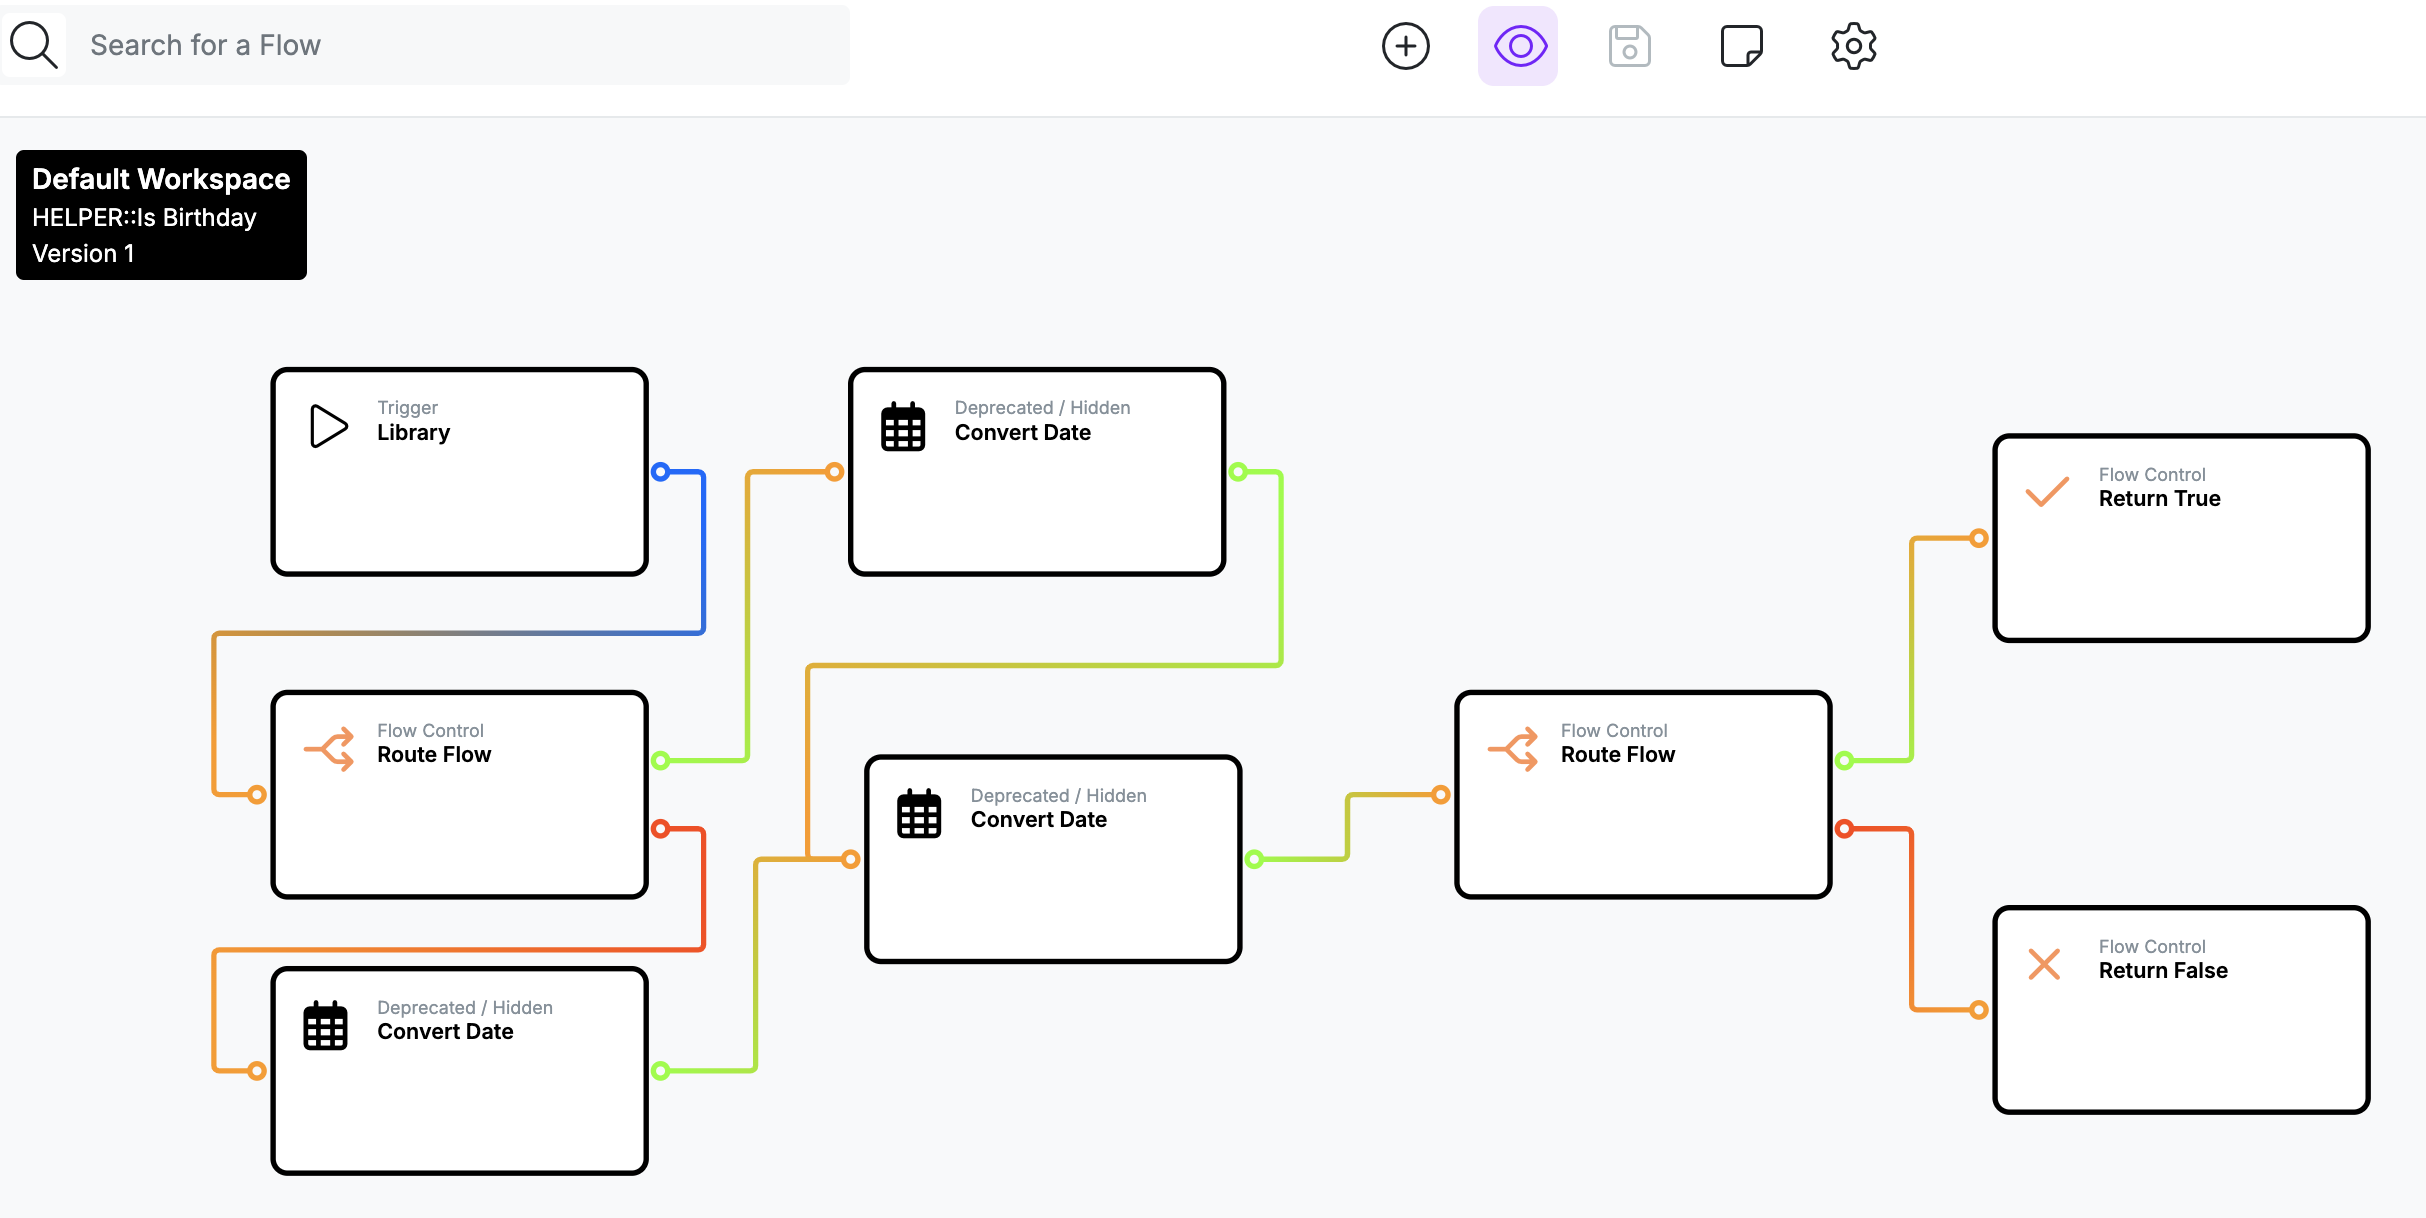Screen dimensions: 2426x1218
Task: Click the Return True checkmark icon
Action: [x=2047, y=491]
